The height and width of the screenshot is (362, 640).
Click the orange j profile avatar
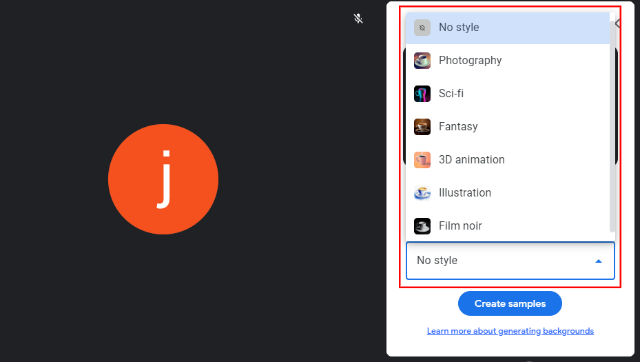163,179
